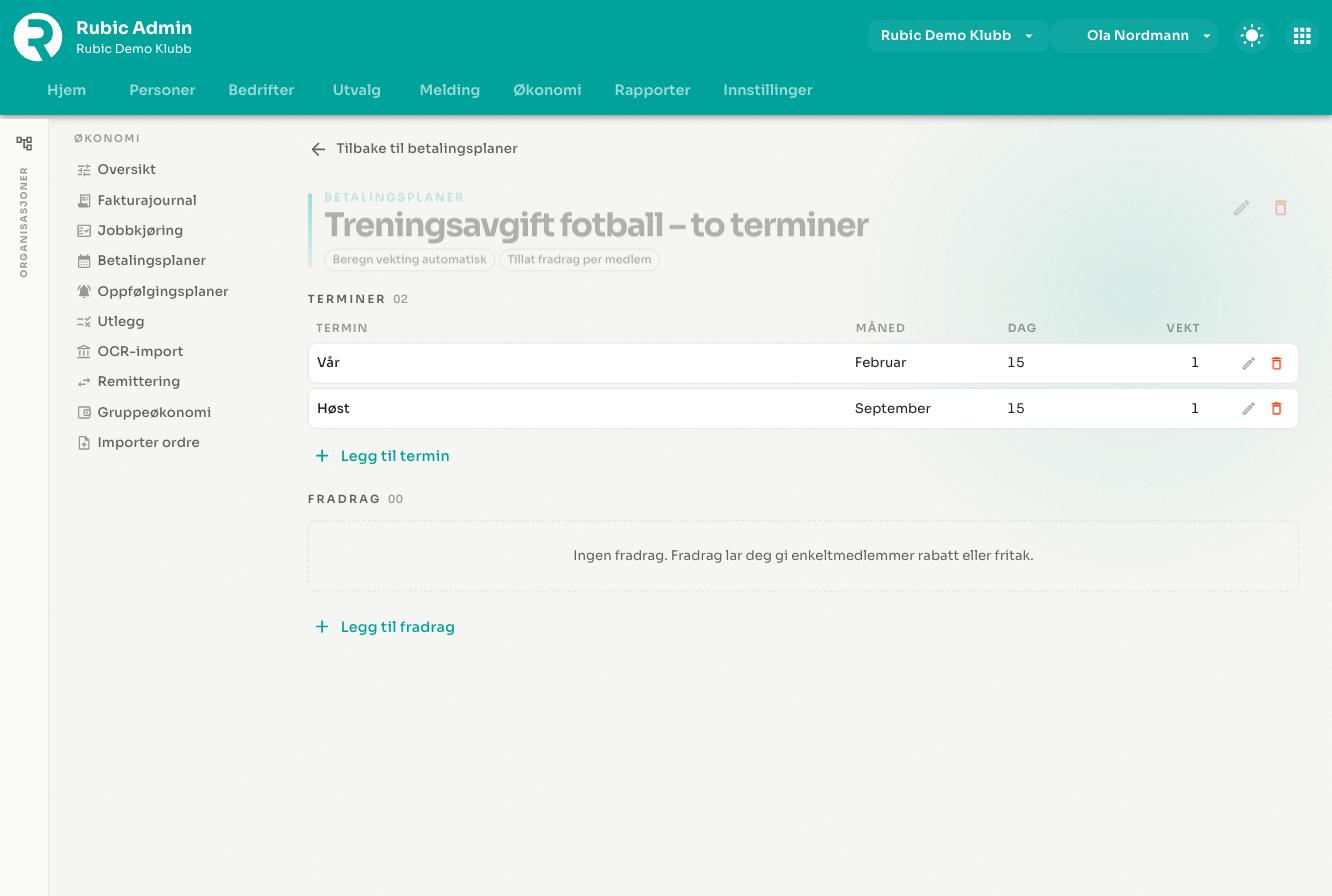Click the Oversikt sidebar icon
This screenshot has height=896, width=1332.
click(84, 170)
